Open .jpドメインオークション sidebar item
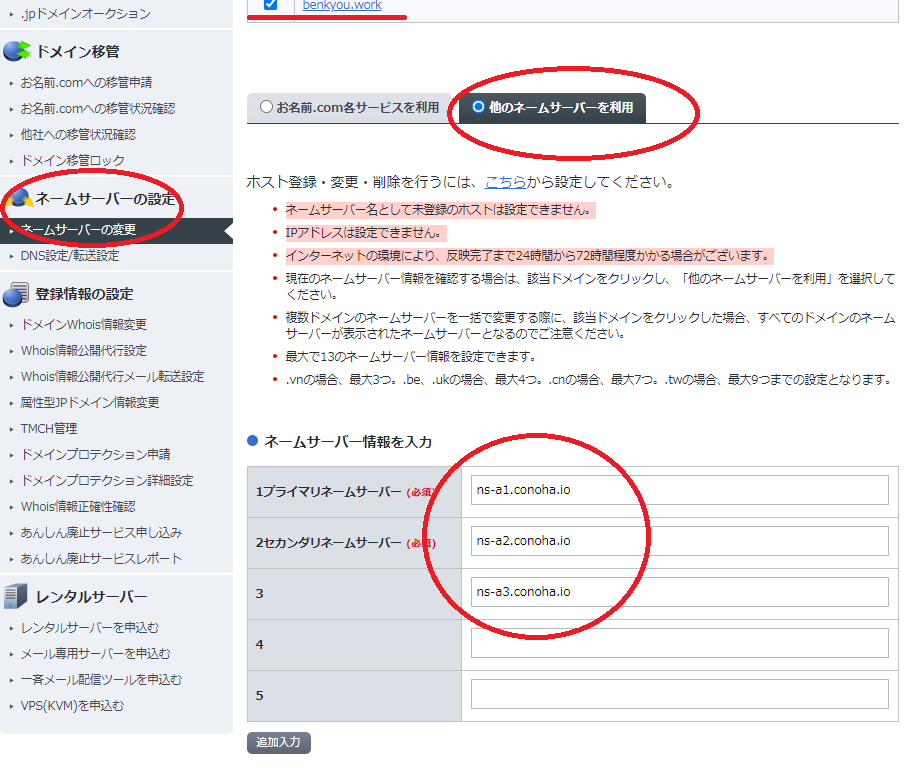Screen dimensions: 921x773 click(x=85, y=14)
